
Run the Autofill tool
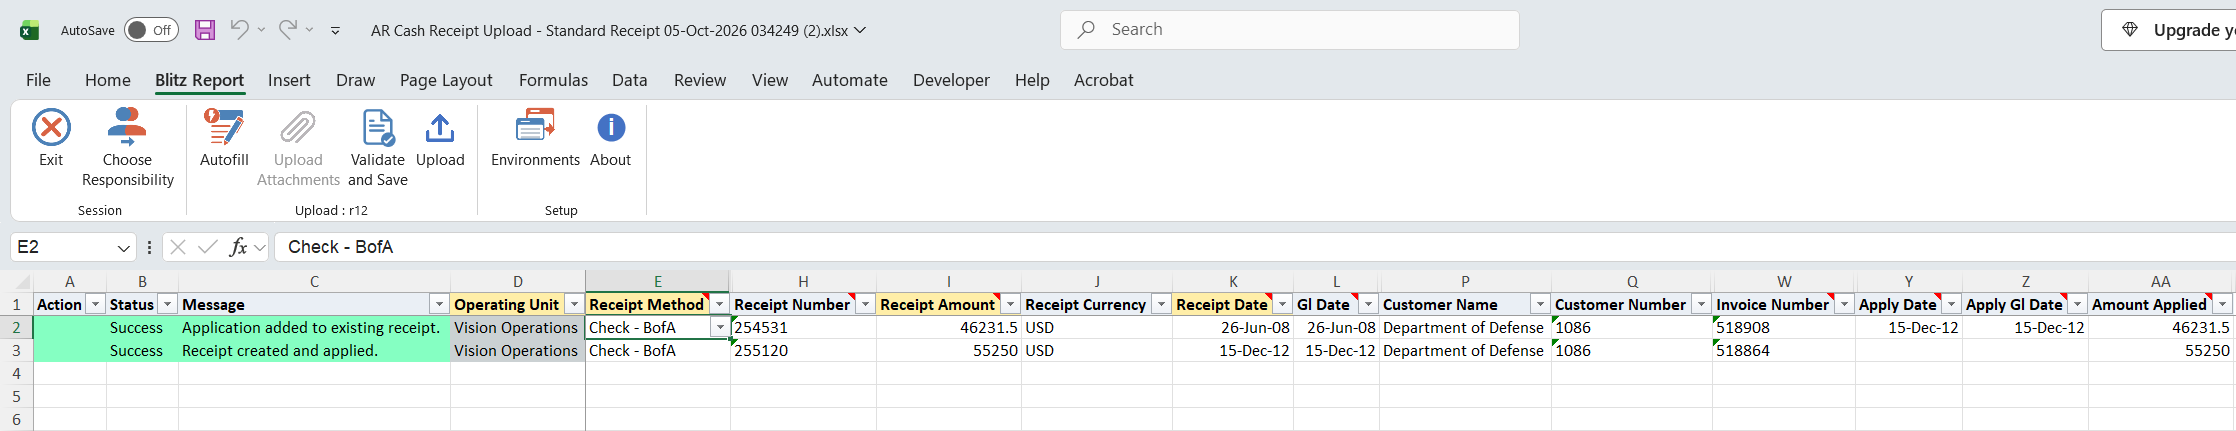tap(224, 138)
